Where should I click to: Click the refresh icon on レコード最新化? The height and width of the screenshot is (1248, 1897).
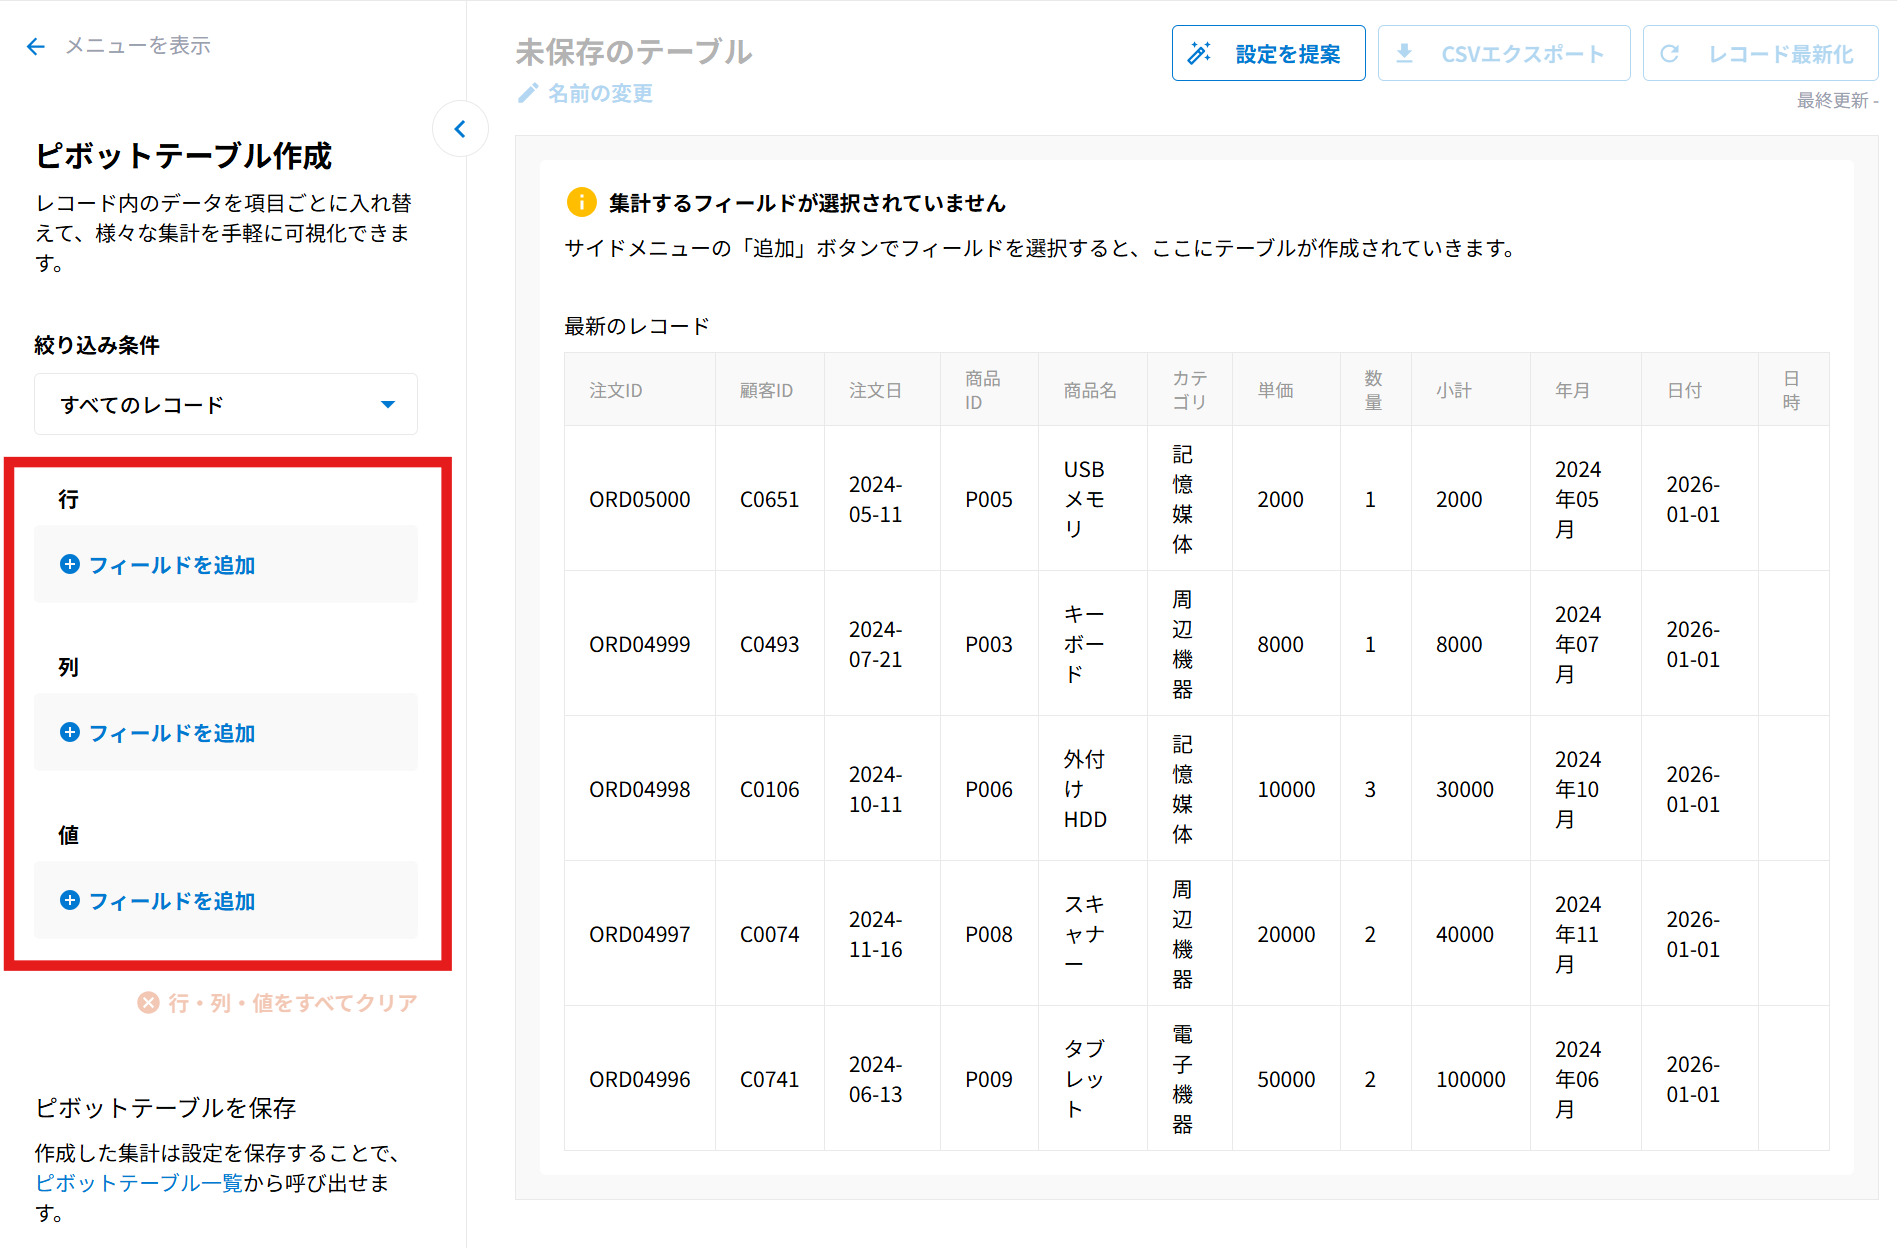click(1670, 54)
